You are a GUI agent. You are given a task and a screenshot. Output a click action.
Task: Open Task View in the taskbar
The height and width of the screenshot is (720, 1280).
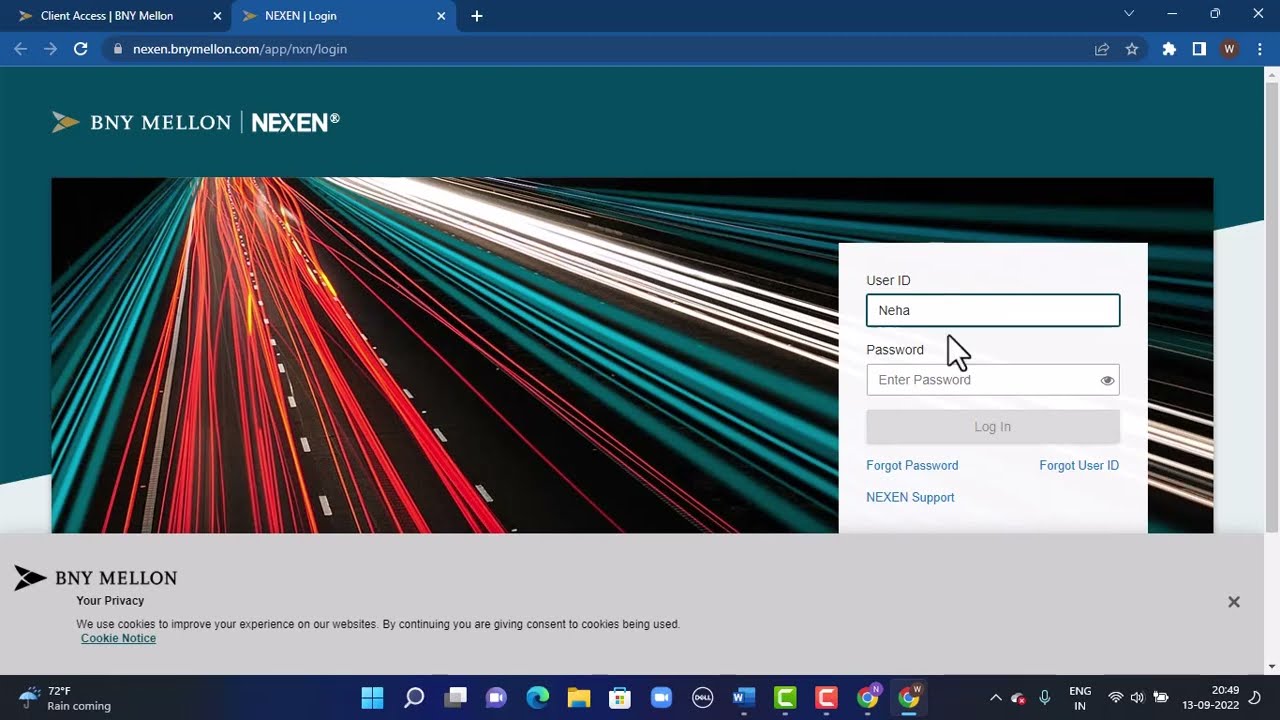[456, 698]
